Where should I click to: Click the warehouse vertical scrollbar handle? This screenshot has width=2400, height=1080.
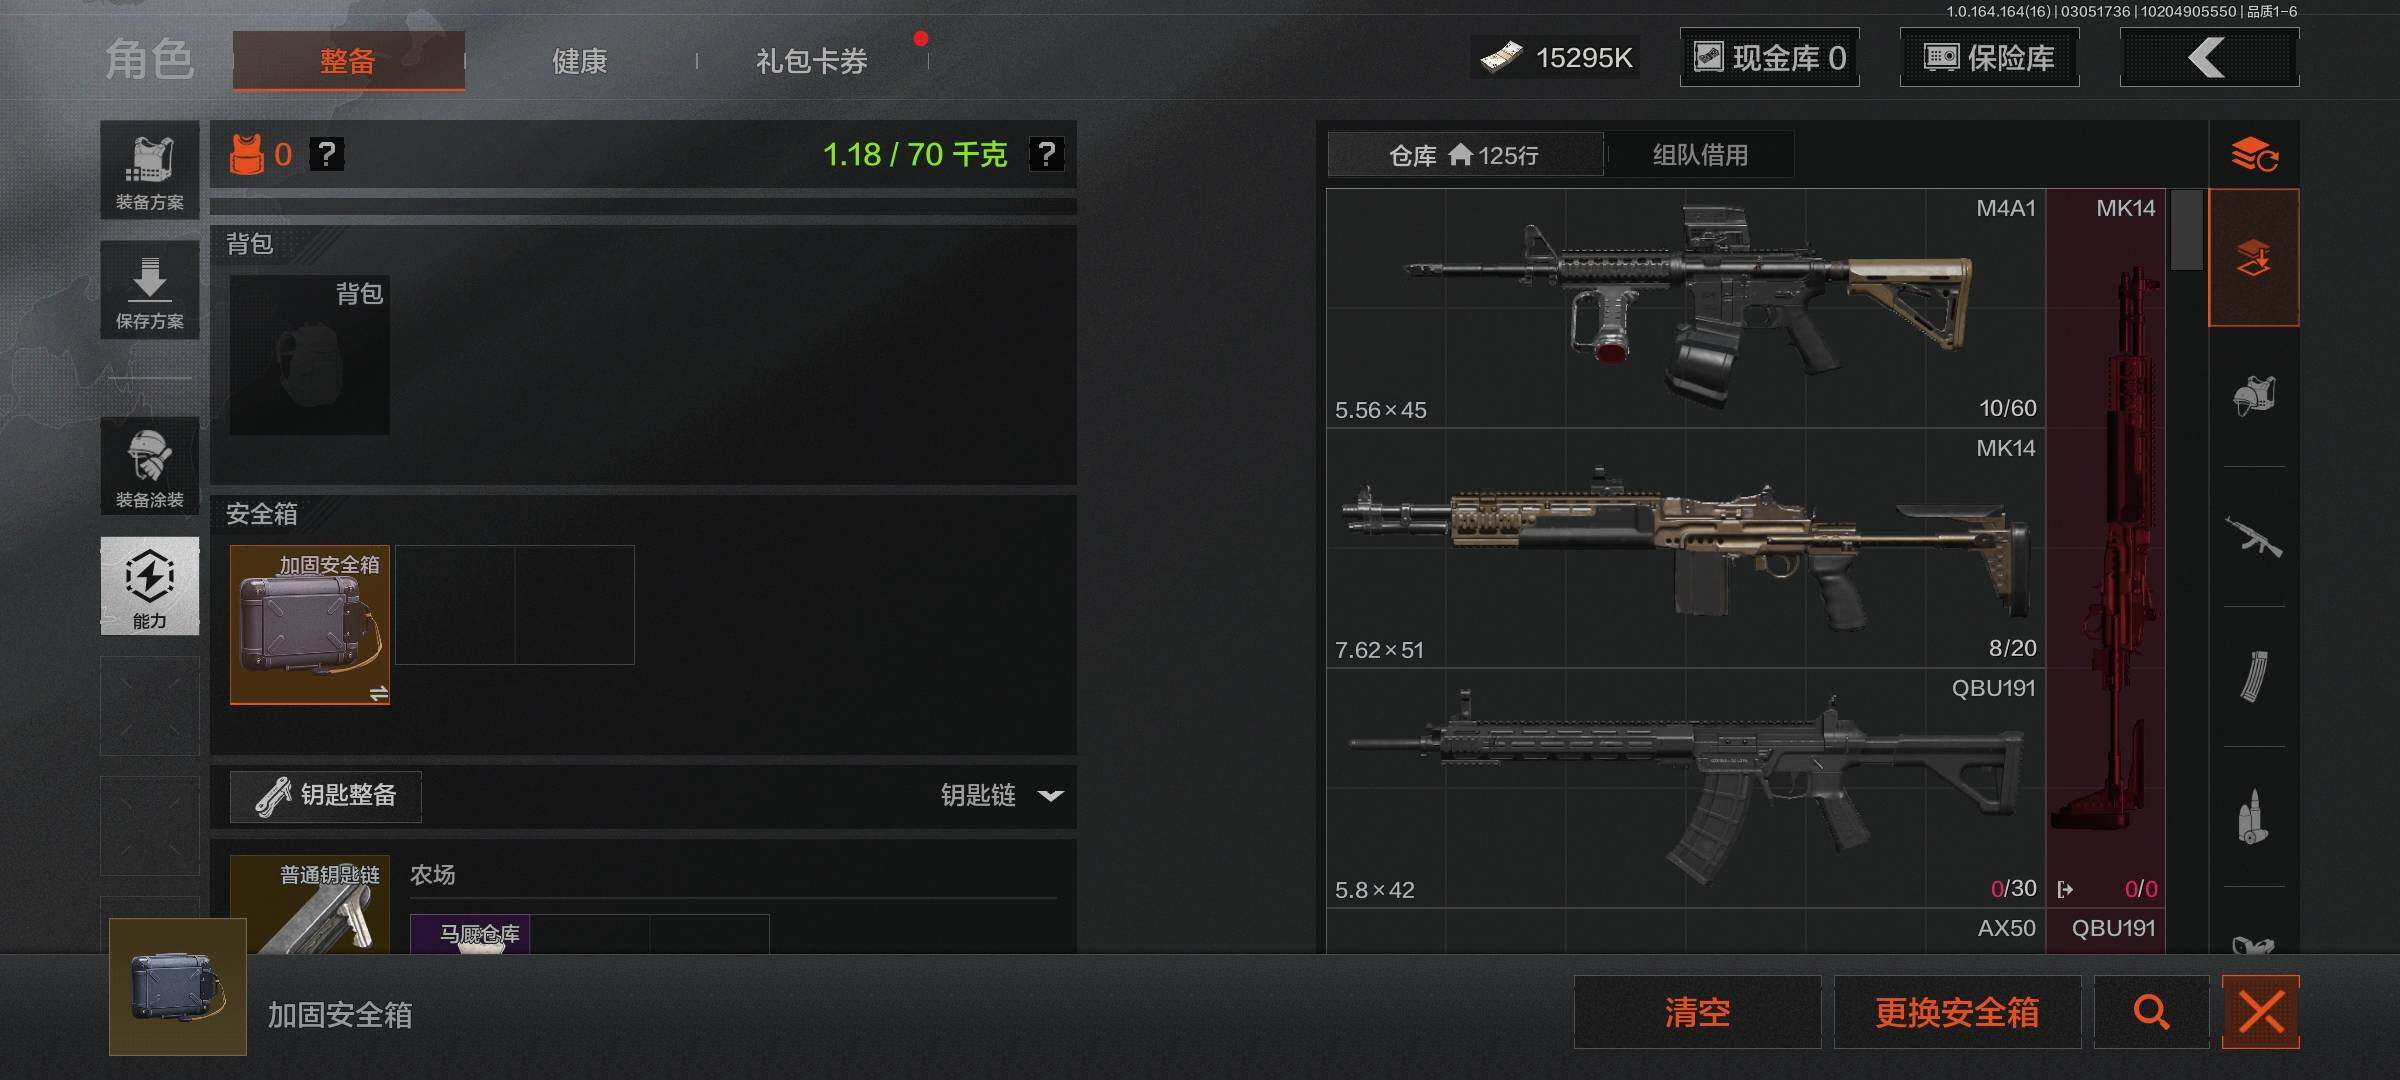(x=2187, y=229)
